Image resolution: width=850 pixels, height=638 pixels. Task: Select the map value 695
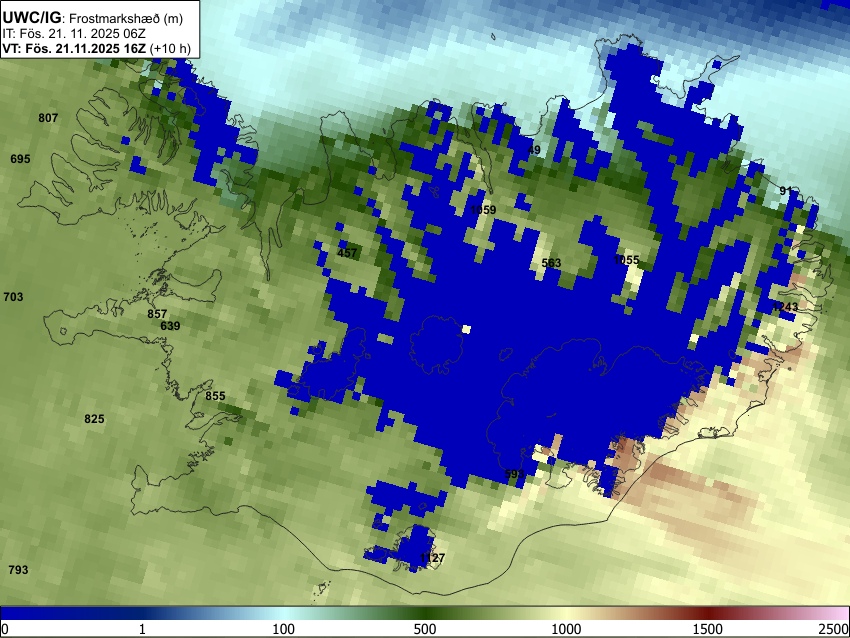click(x=20, y=159)
